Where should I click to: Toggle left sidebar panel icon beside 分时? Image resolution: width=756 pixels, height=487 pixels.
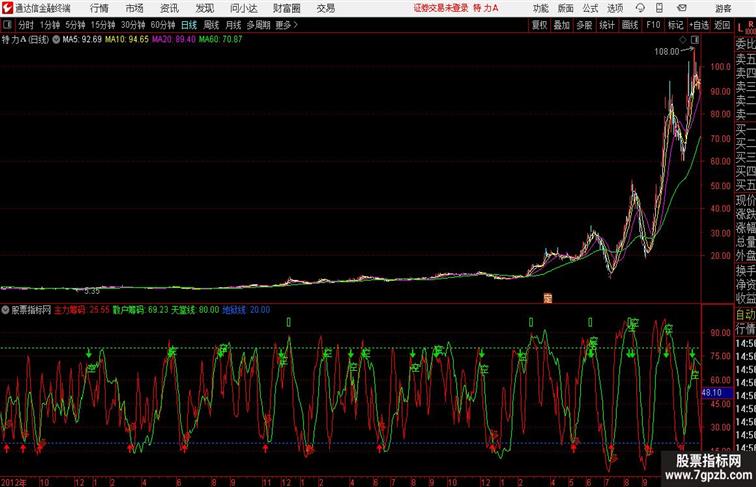pos(7,25)
